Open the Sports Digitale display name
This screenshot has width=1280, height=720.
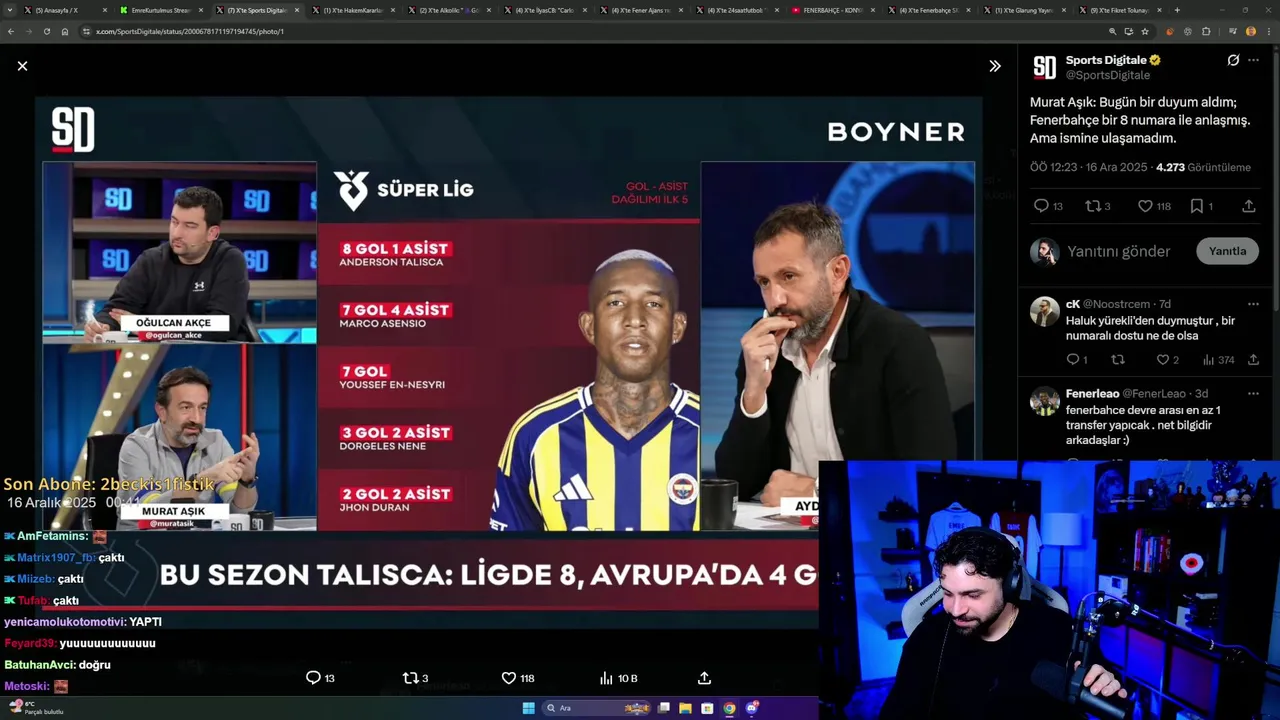pos(1106,60)
